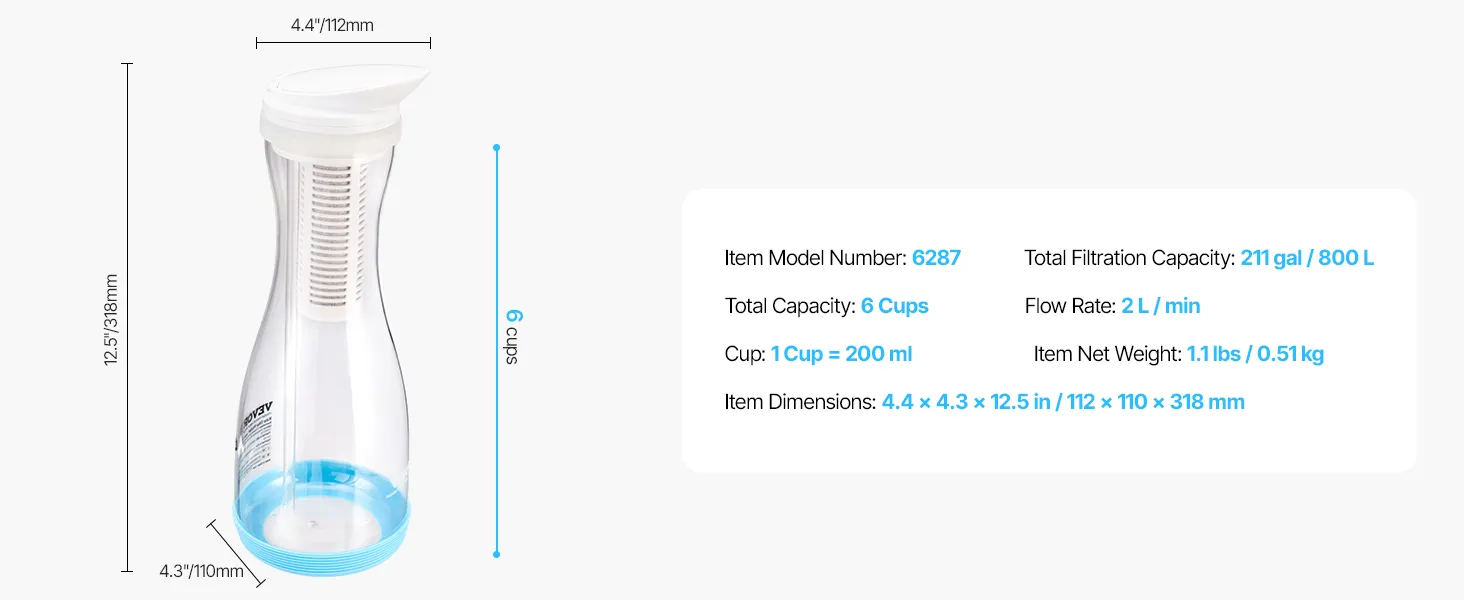
Task: Click the 4.3"/110mm depth label
Action: 201,572
